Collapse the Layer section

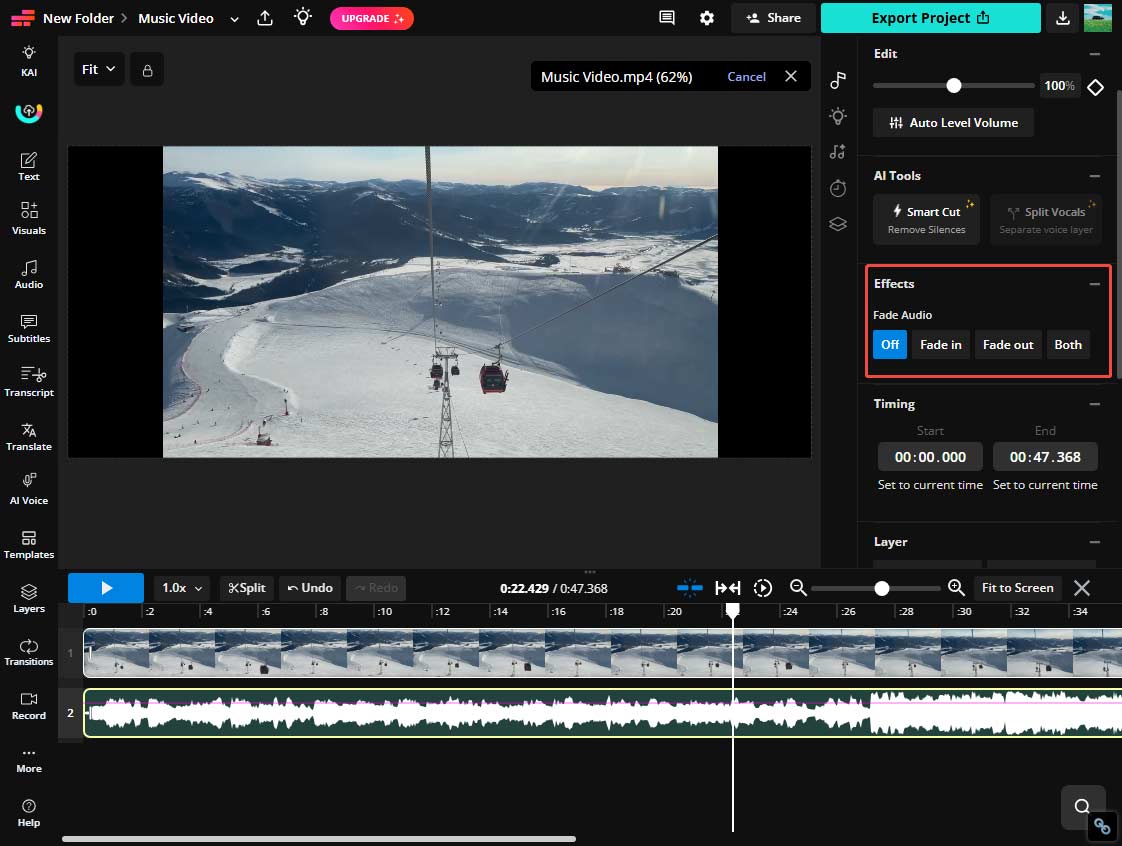pyautogui.click(x=1094, y=543)
